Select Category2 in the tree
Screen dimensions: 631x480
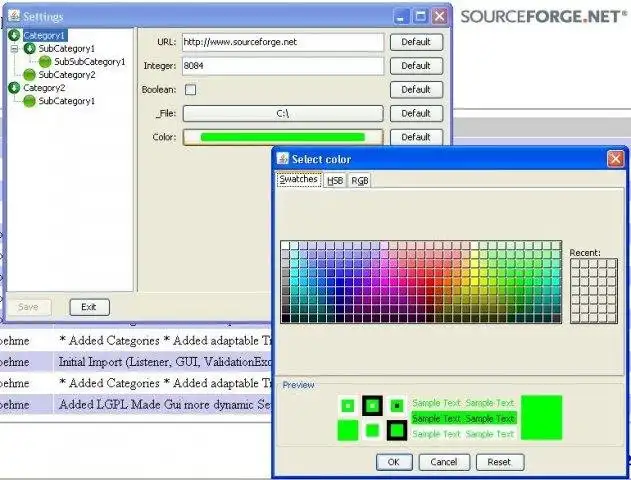pyautogui.click(x=44, y=88)
